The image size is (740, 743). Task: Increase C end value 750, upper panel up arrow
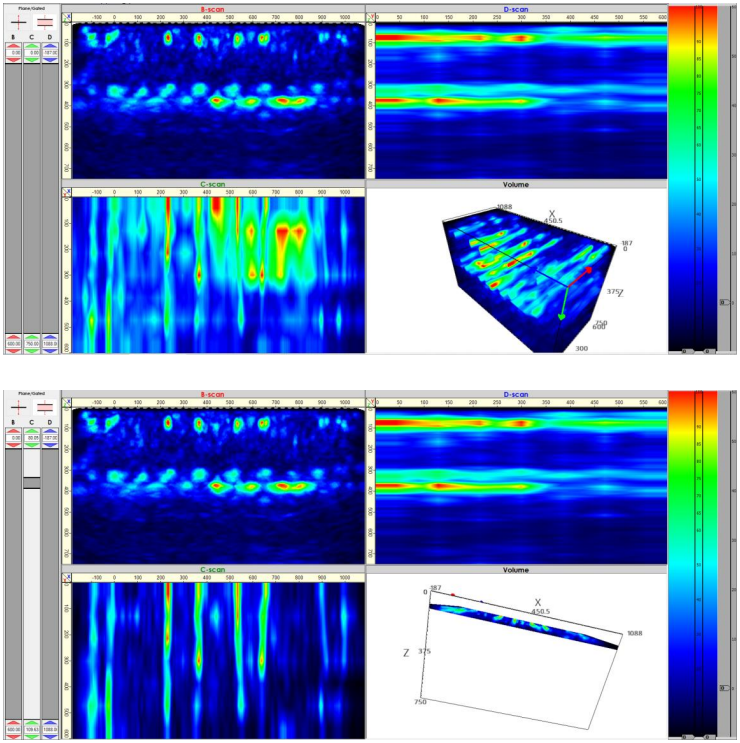click(32, 336)
